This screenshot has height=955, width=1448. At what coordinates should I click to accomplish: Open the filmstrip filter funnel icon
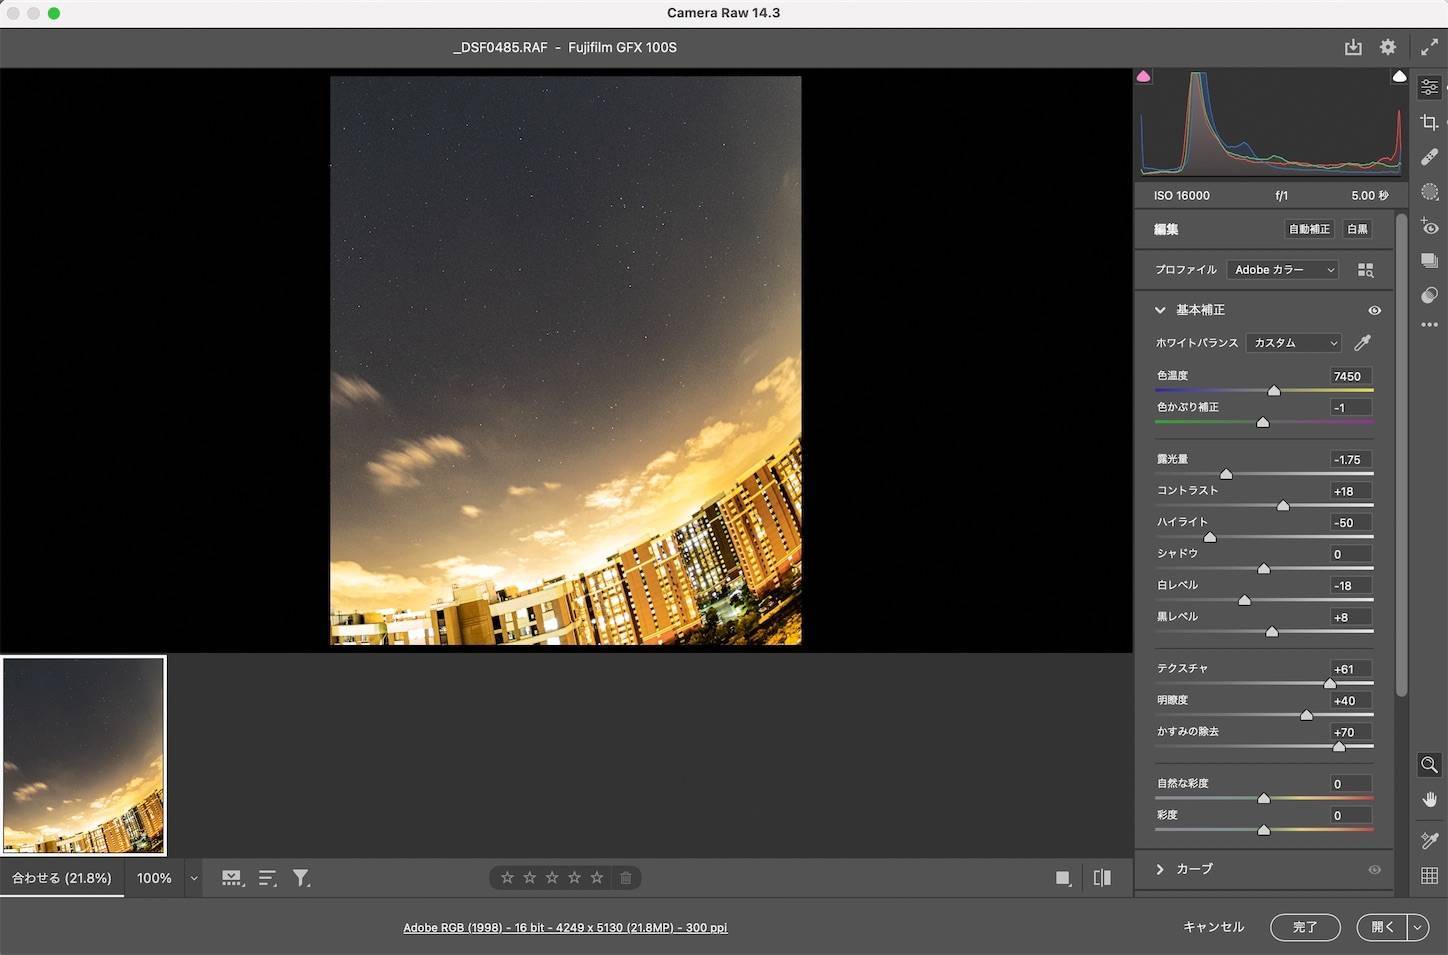click(301, 878)
